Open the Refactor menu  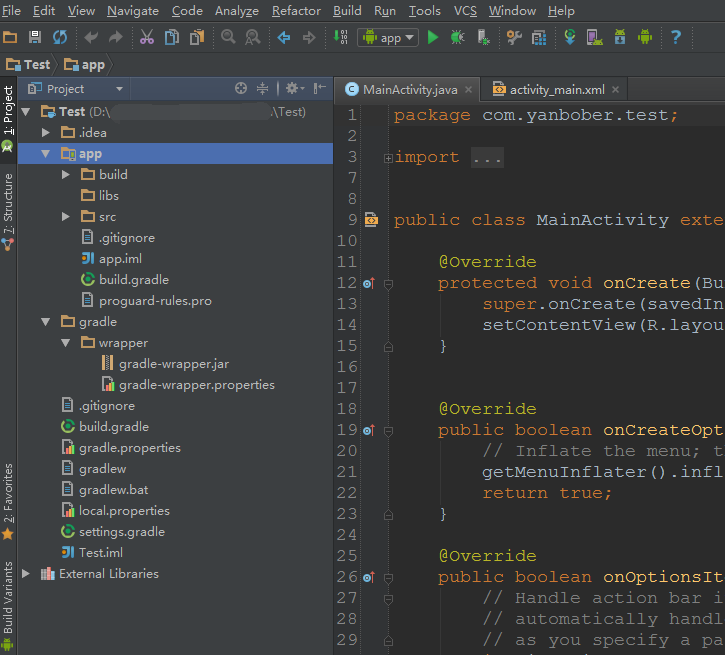click(297, 11)
